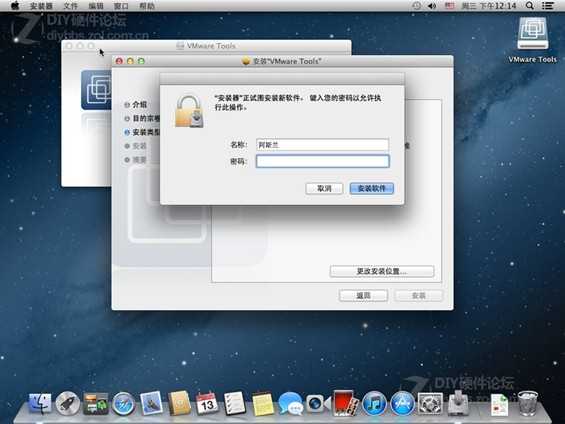Click the 取消 button in dialog
565x424 pixels.
point(324,188)
